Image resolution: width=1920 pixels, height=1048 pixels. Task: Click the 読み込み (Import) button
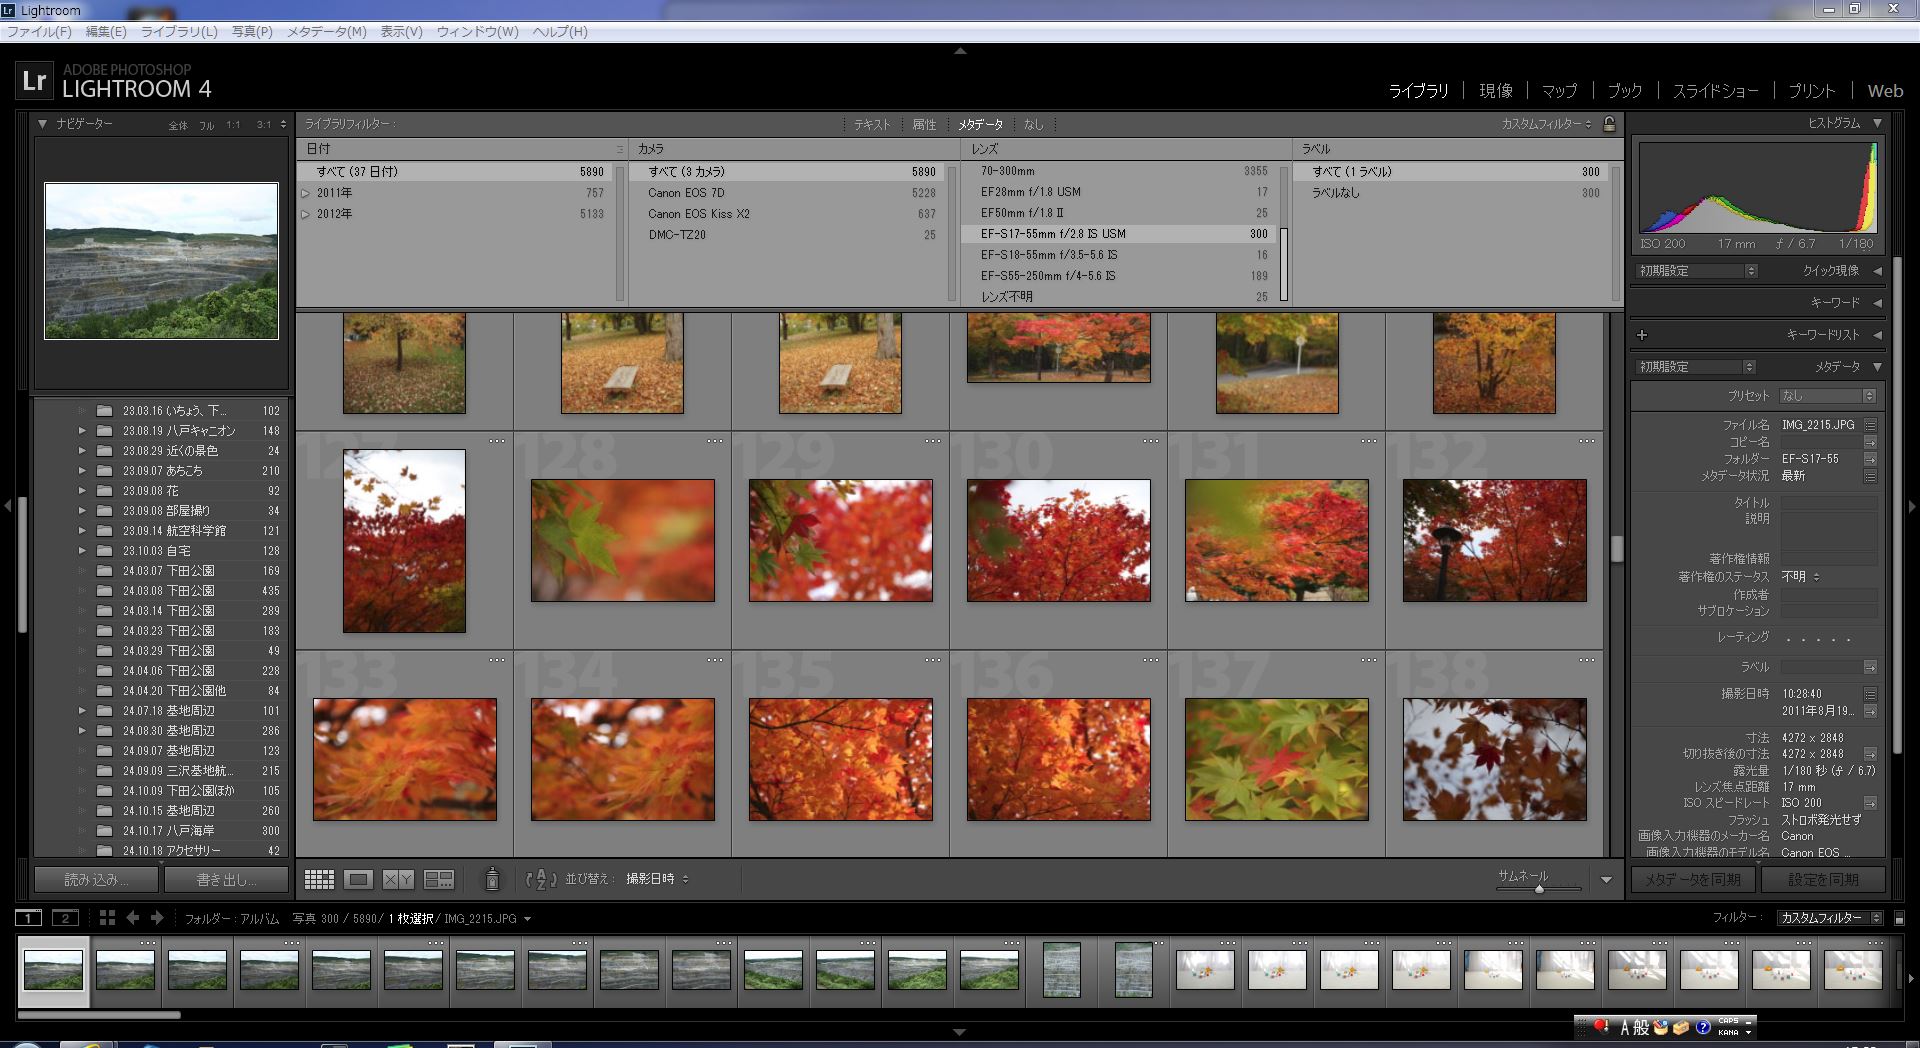coord(96,880)
